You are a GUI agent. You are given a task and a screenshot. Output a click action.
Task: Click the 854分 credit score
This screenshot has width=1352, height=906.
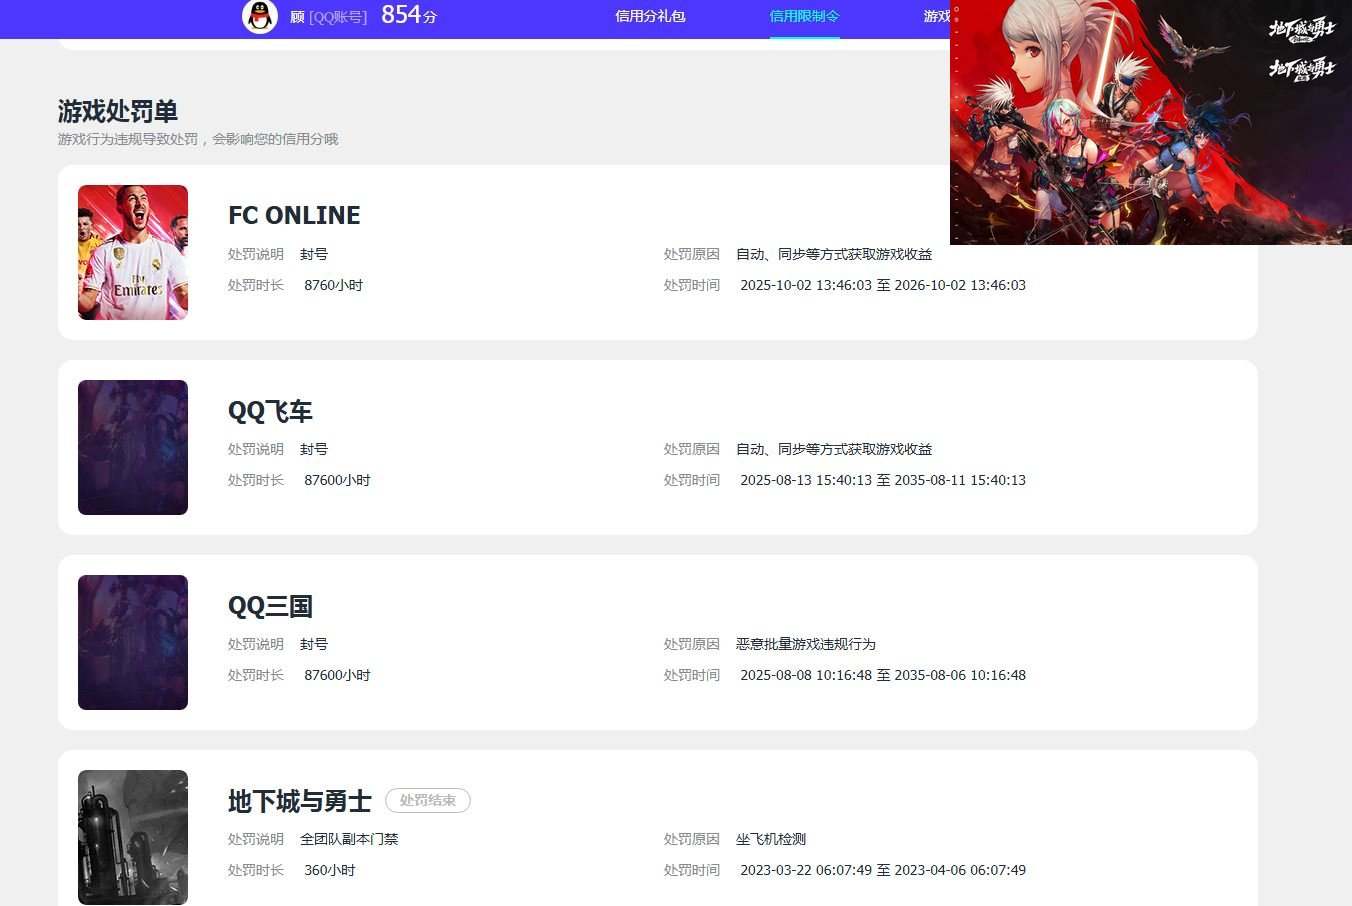coord(409,15)
